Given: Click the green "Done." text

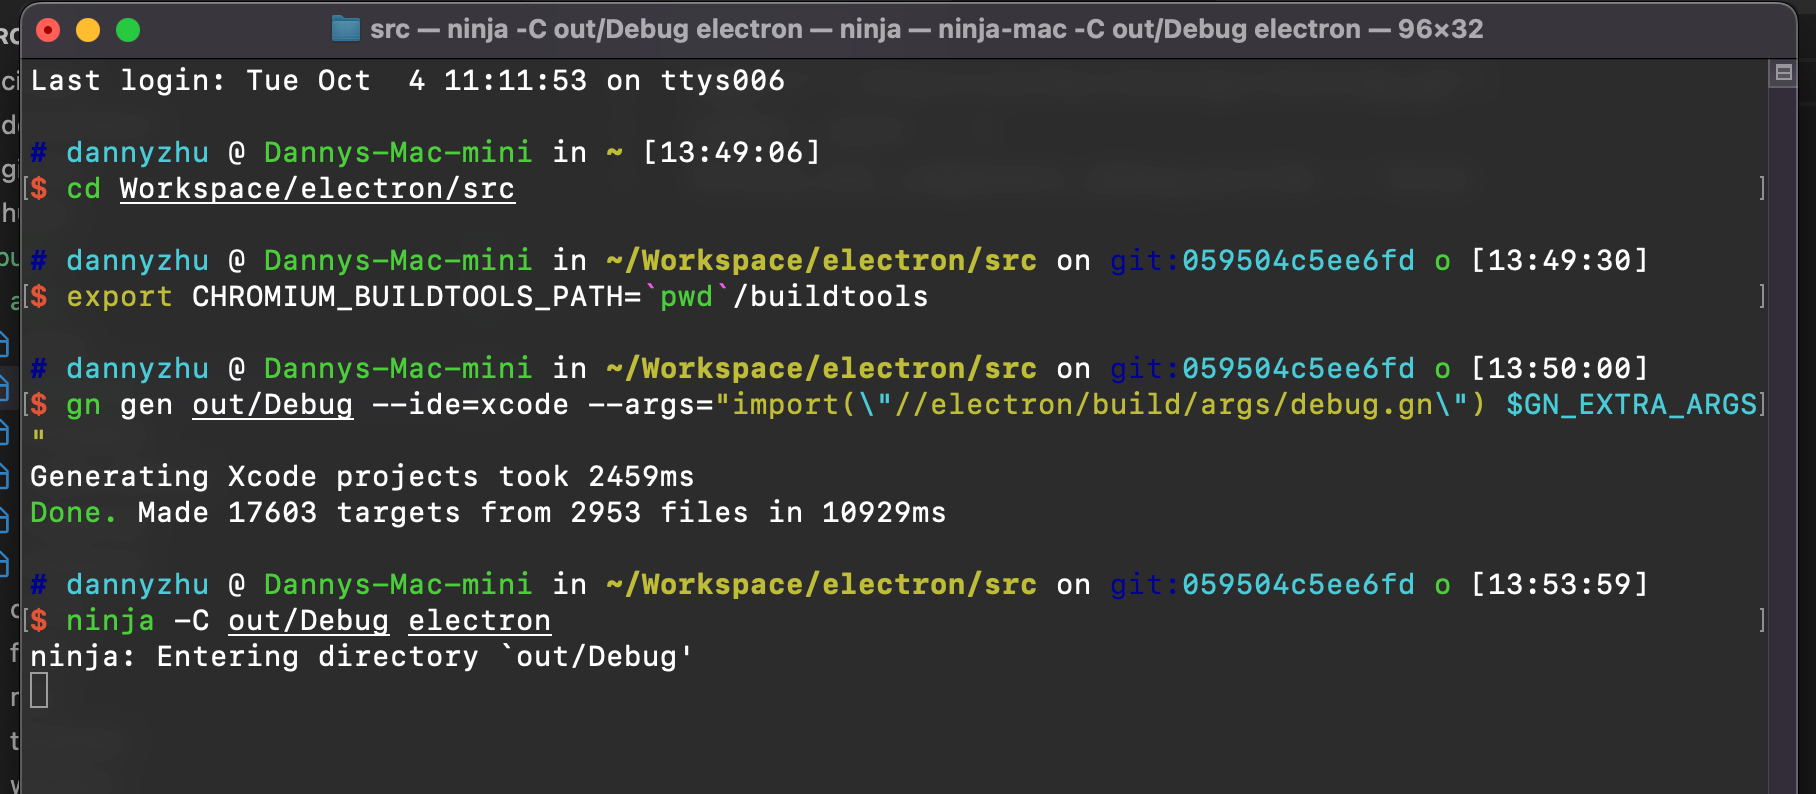Looking at the screenshot, I should tap(74, 513).
